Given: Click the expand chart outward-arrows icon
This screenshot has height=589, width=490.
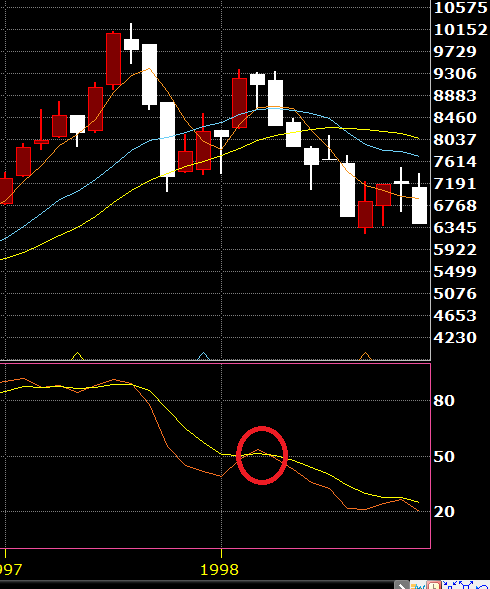Looking at the screenshot, I should (x=466, y=585).
